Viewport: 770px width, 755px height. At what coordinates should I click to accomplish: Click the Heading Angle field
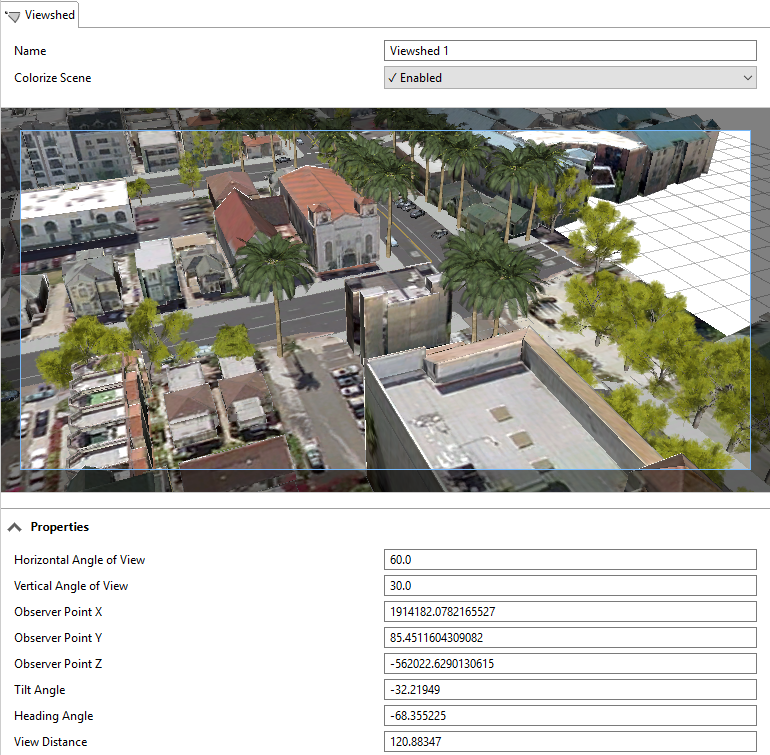pos(570,716)
